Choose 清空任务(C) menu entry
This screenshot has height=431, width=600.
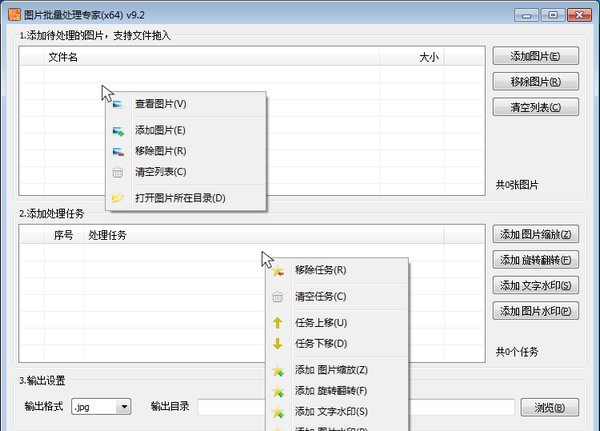[337, 297]
